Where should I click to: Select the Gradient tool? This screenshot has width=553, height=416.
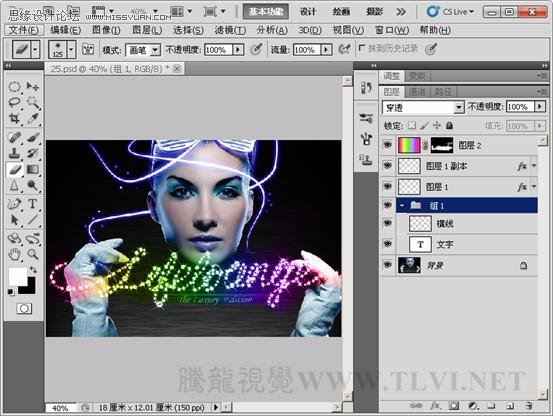click(x=33, y=170)
